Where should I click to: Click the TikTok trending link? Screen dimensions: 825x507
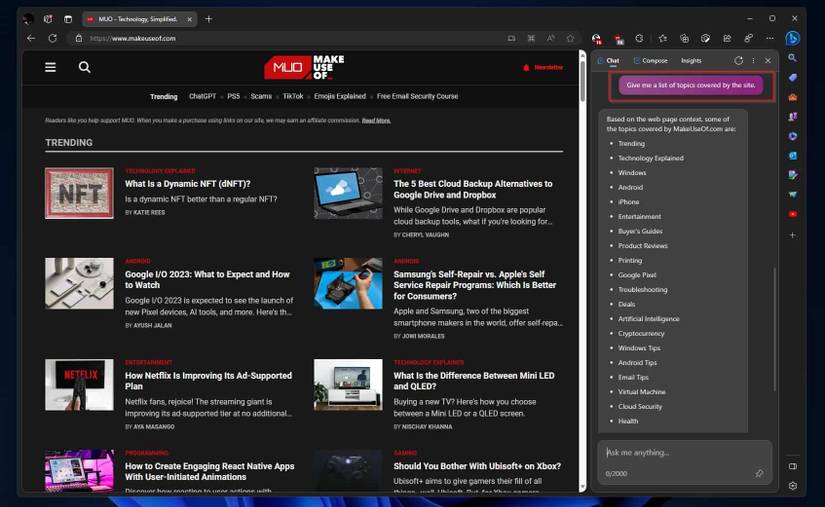[293, 96]
